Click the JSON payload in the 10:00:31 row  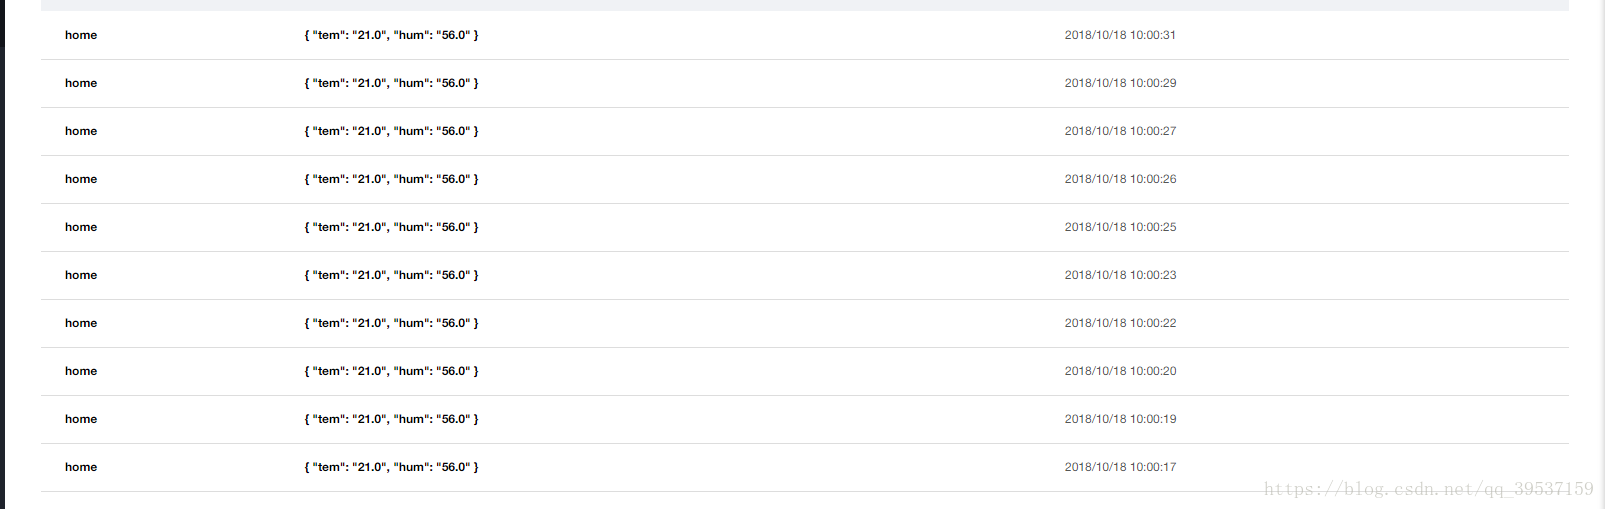[x=392, y=35]
